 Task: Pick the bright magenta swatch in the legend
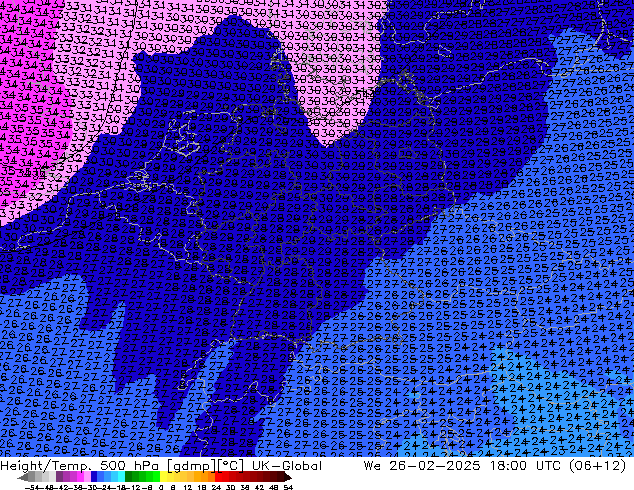pos(80,477)
